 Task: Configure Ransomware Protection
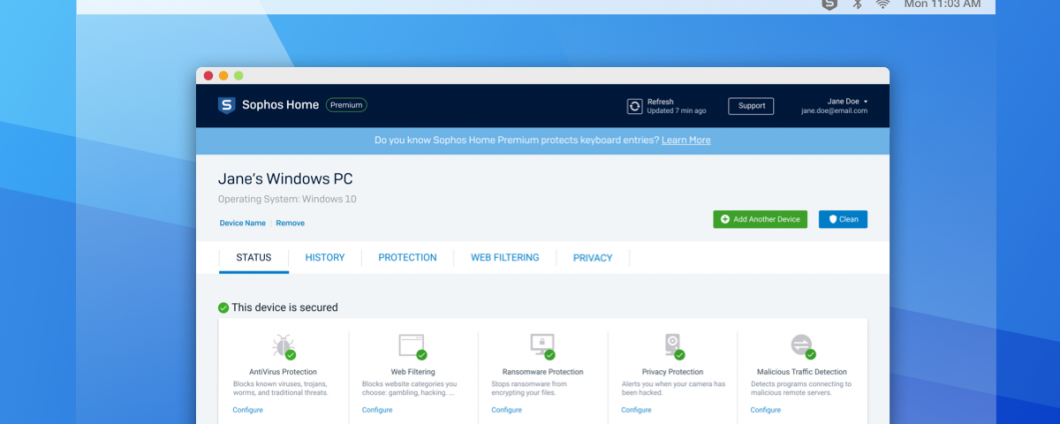pos(506,410)
